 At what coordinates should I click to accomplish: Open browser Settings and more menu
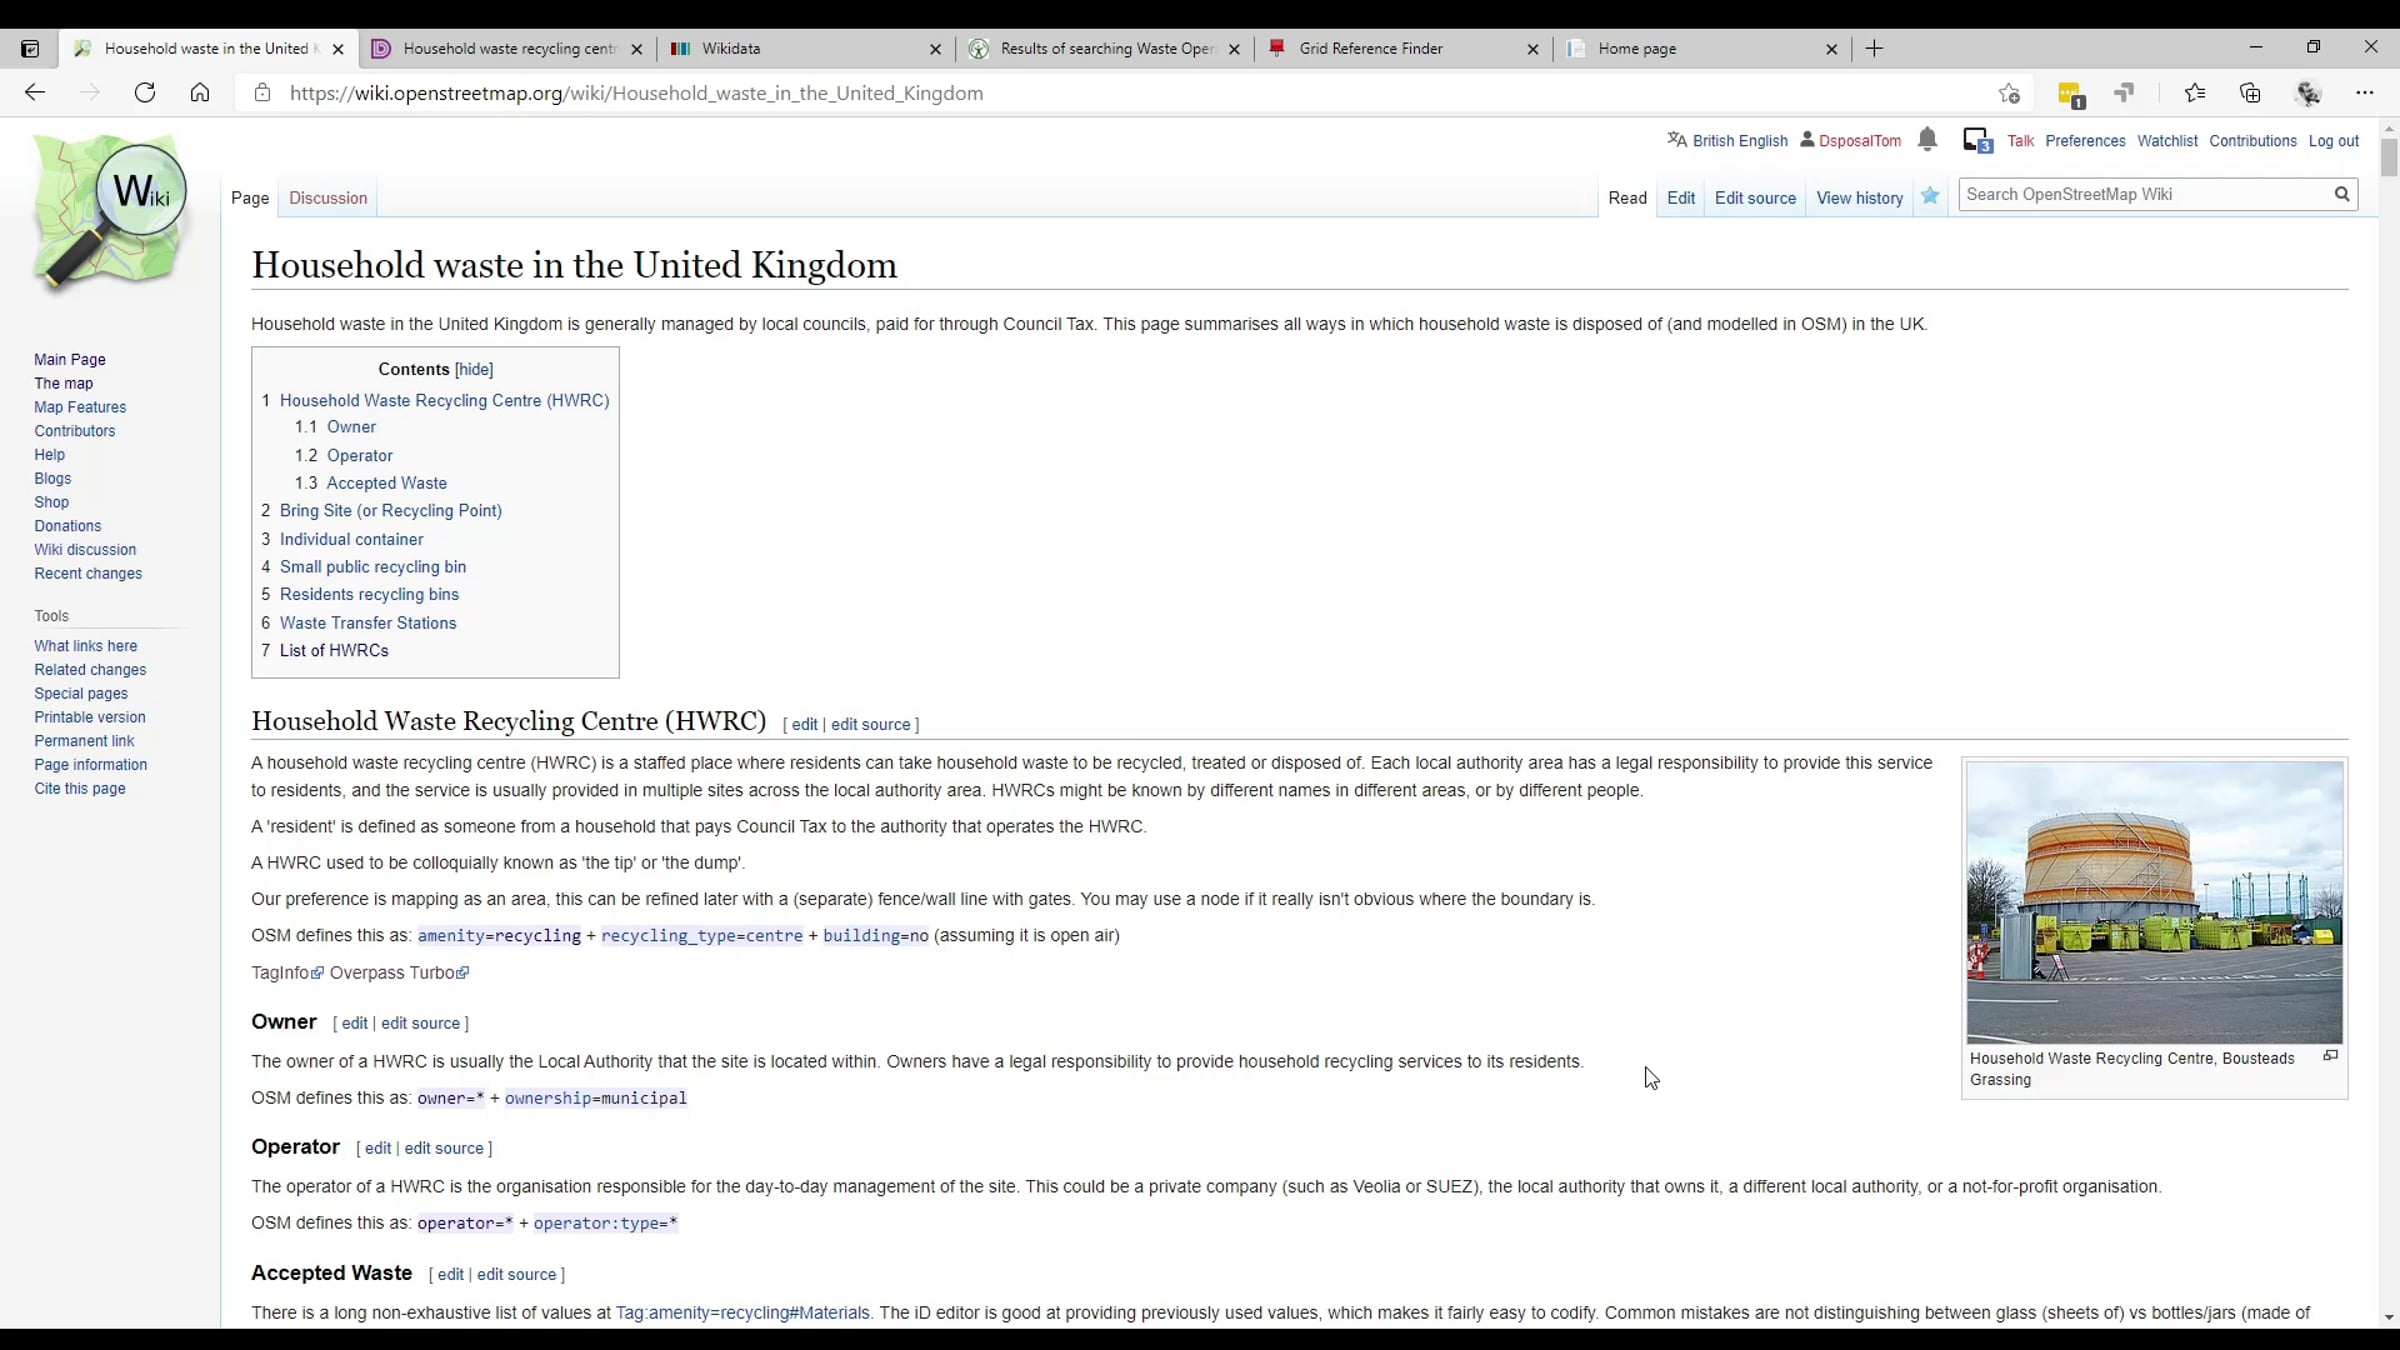[2364, 93]
